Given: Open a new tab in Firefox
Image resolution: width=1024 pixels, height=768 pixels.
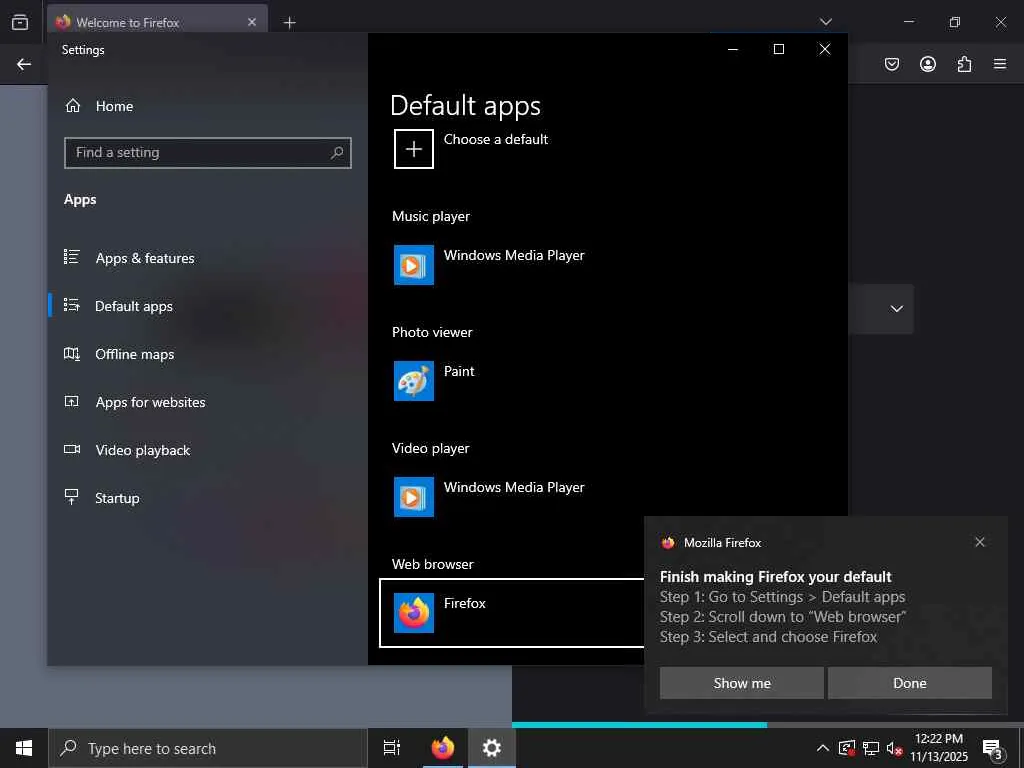Looking at the screenshot, I should pyautogui.click(x=289, y=23).
